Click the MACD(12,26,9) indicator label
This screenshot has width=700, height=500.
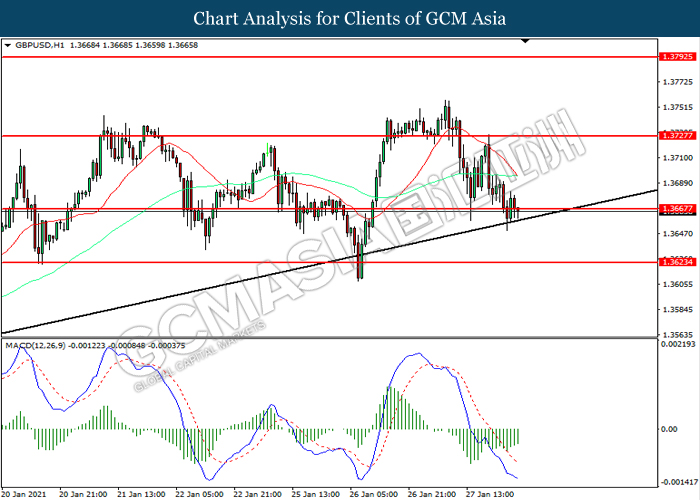point(39,346)
